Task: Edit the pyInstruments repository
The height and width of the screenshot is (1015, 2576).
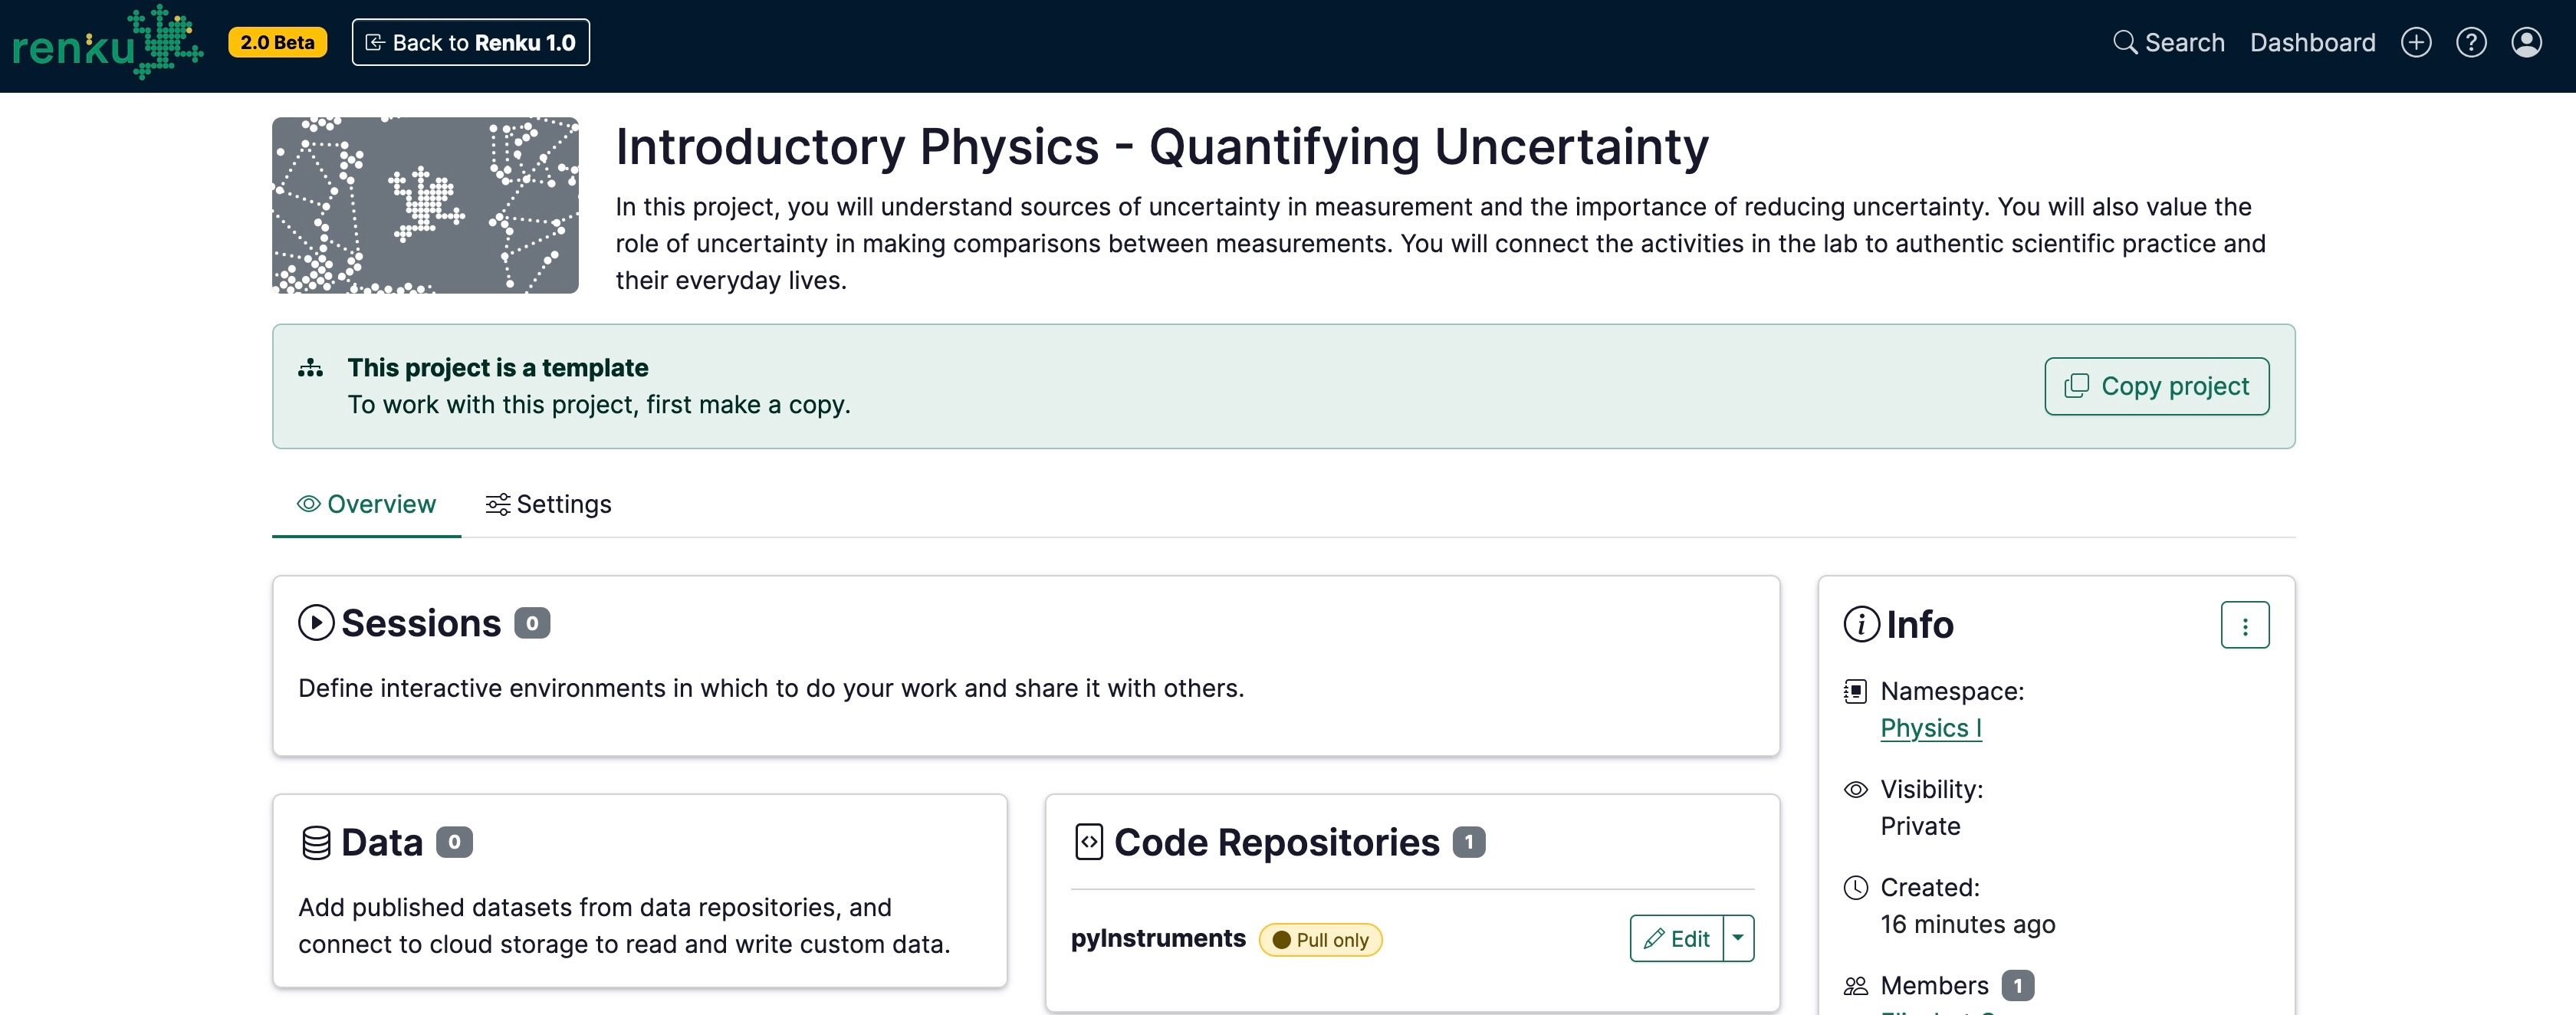Action: pos(1676,938)
